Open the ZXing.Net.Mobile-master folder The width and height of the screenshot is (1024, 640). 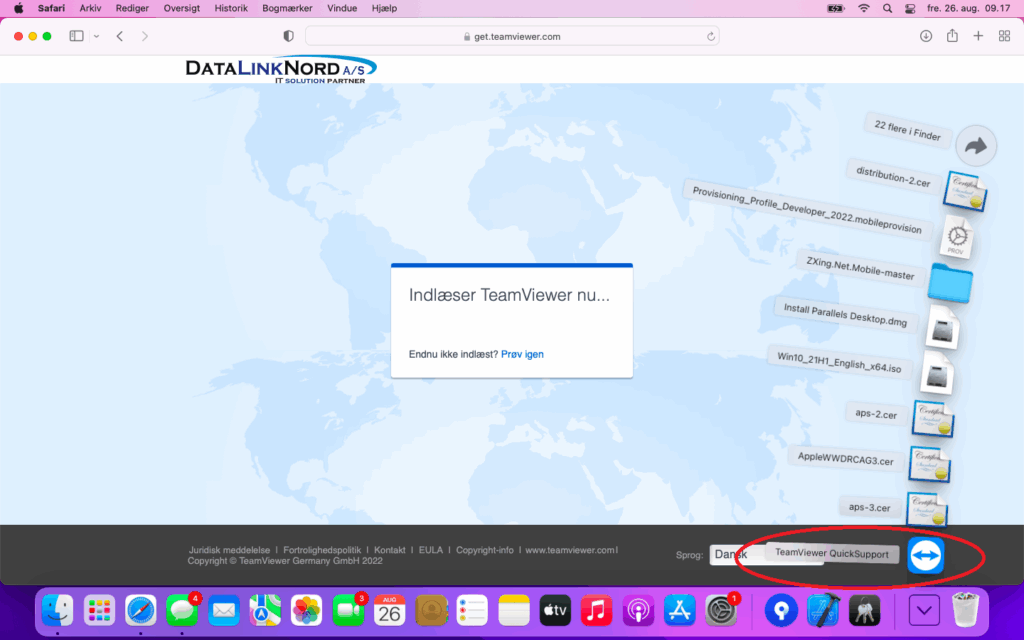[x=949, y=281]
